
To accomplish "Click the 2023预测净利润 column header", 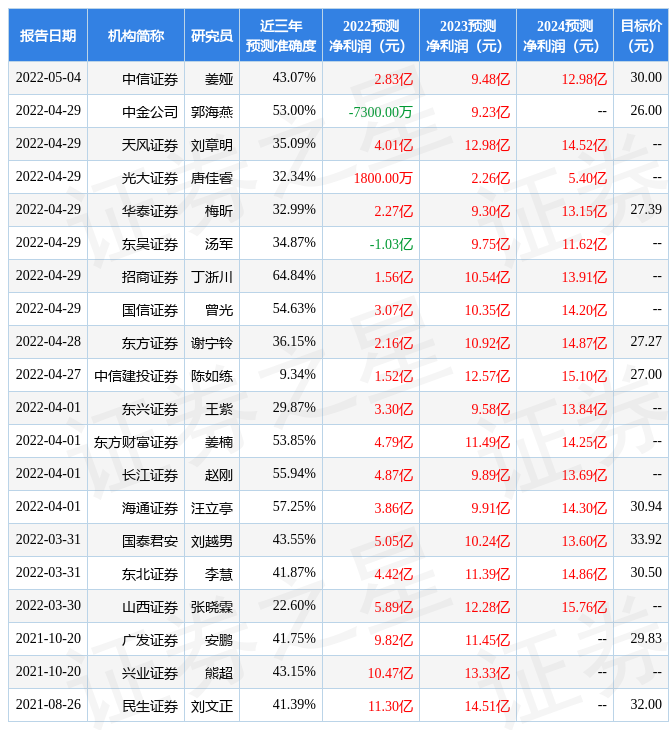I will 468,35.
